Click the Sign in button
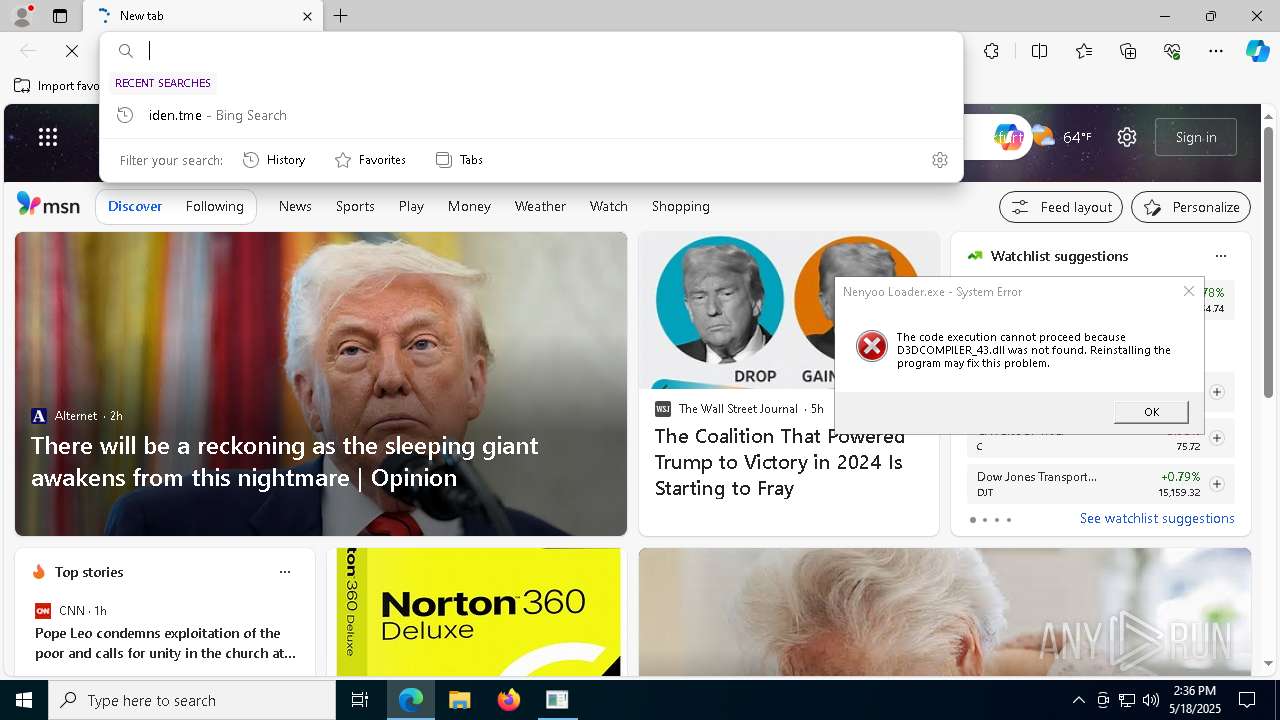The height and width of the screenshot is (720, 1280). click(x=1196, y=137)
